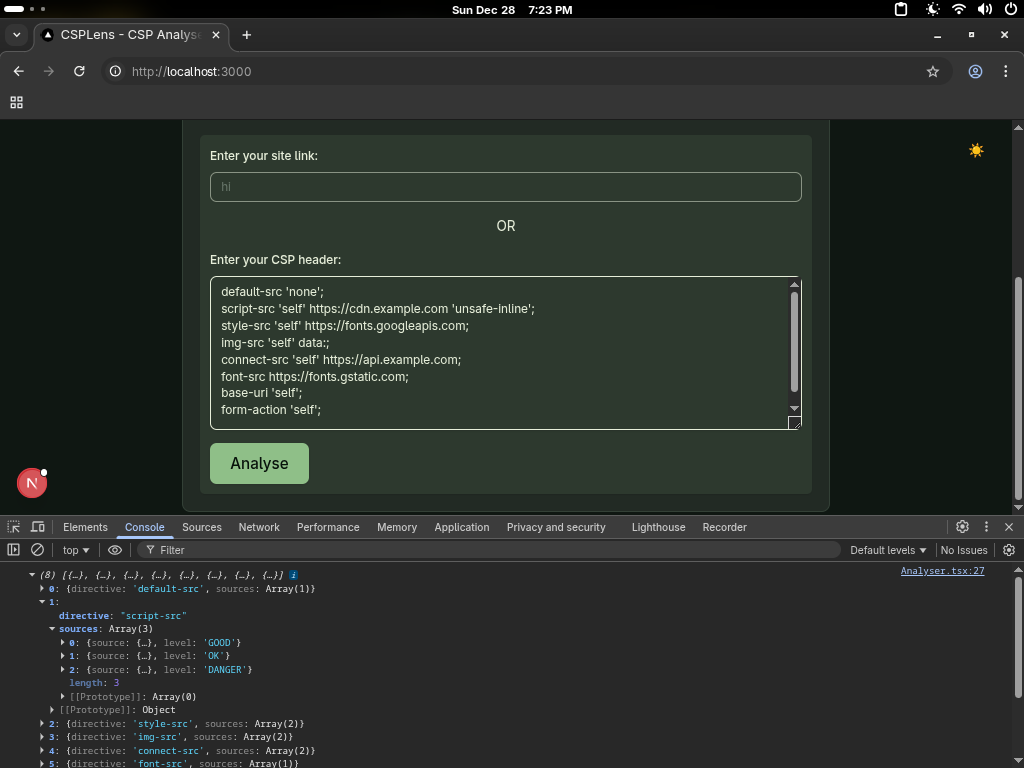Open the Default levels dropdown
This screenshot has width=1024, height=768.
point(888,550)
